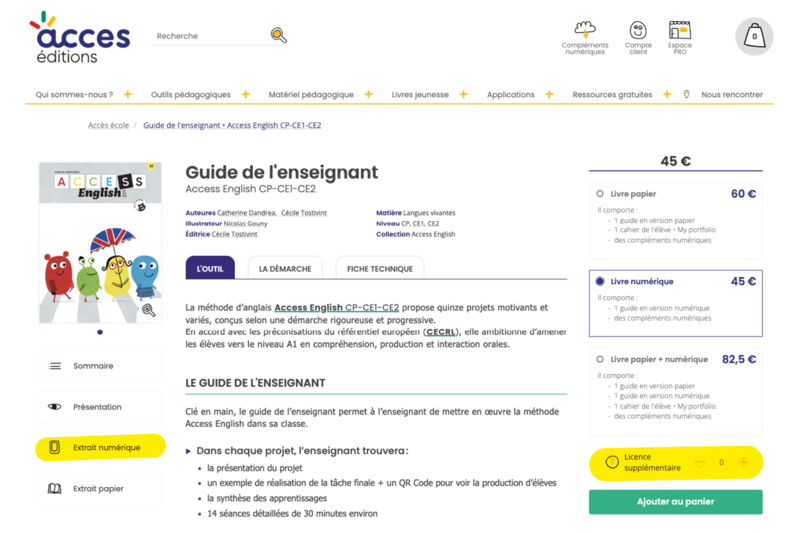Expand the Ressources gratuites plus sign
Viewport: 800px width, 533px height.
[667, 94]
